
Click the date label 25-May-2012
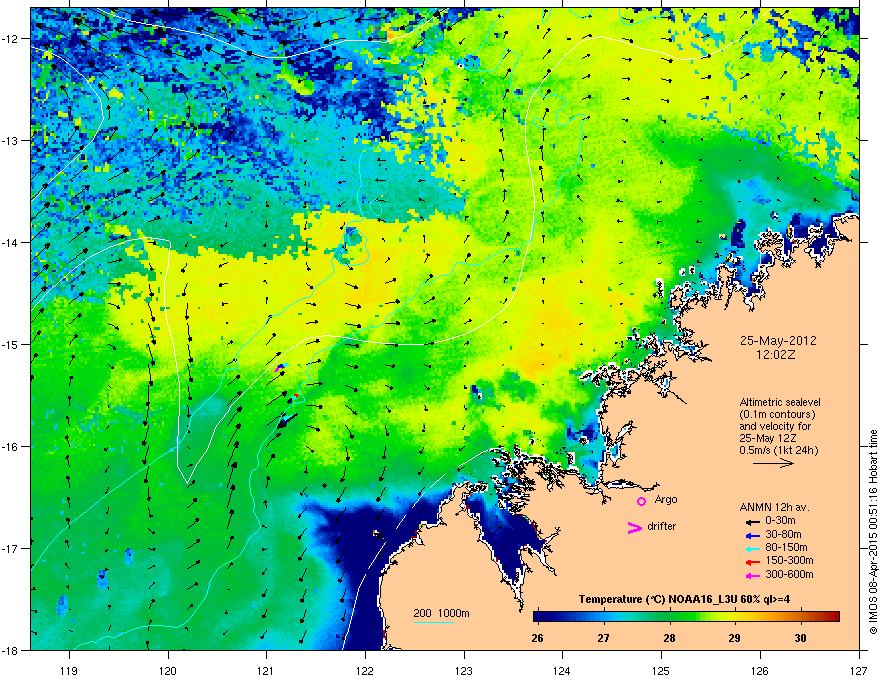778,341
